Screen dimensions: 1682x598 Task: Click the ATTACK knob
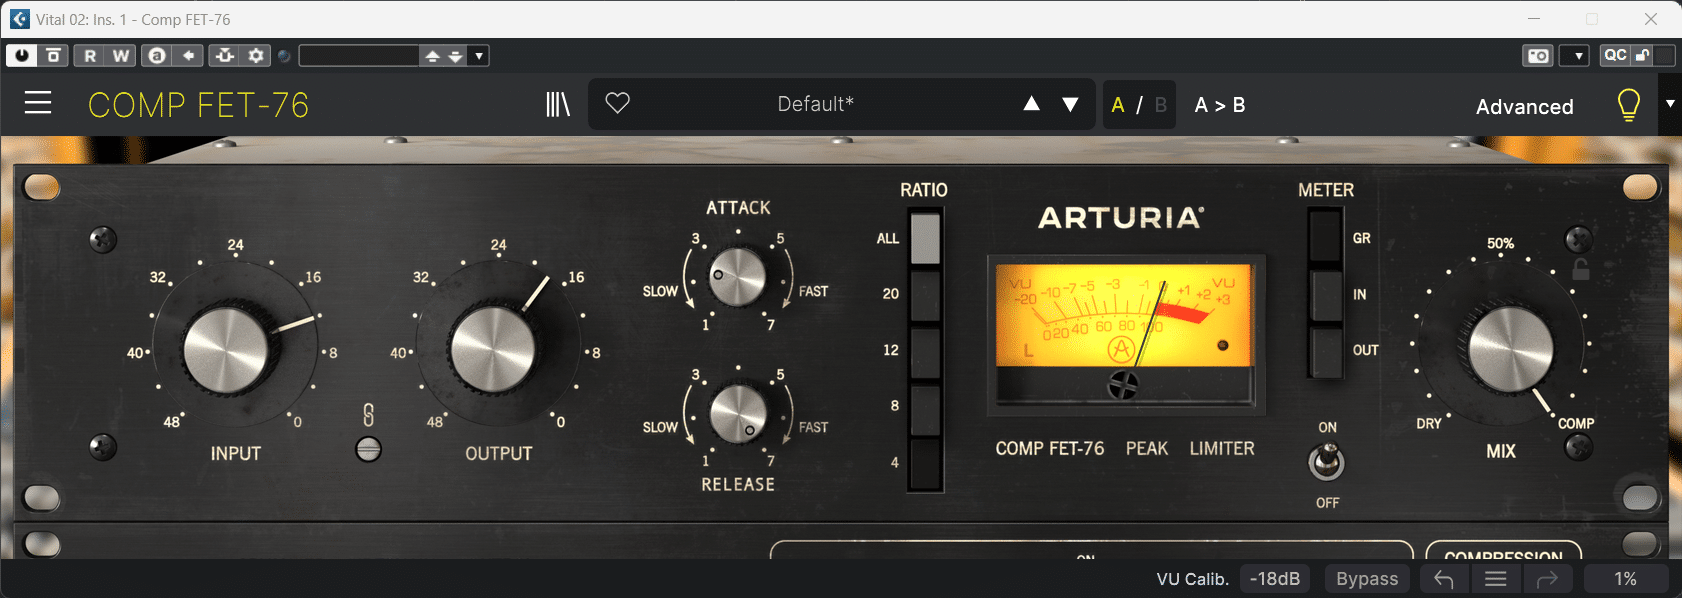point(737,277)
